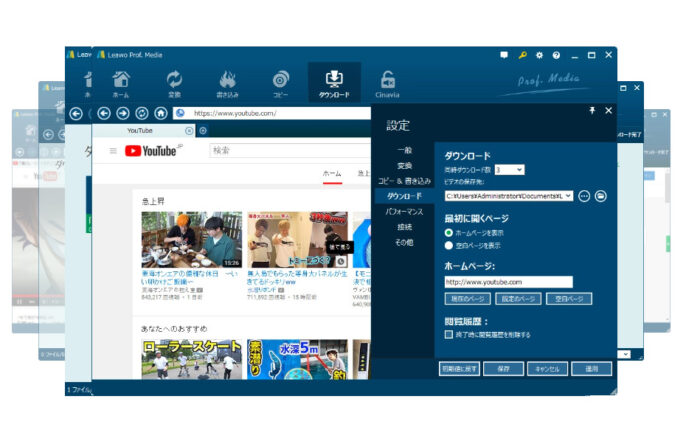Pin the 設定 settings panel

[592, 110]
